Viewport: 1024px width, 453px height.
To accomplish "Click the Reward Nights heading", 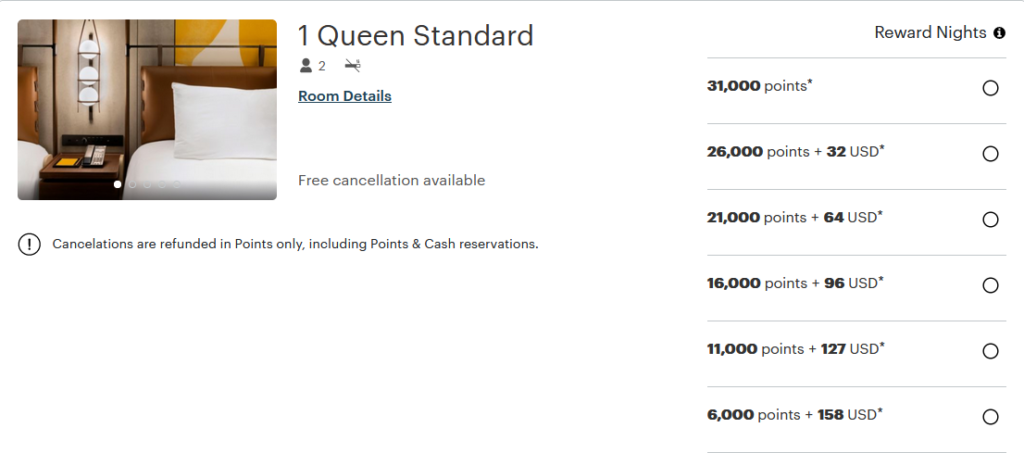I will (x=930, y=33).
